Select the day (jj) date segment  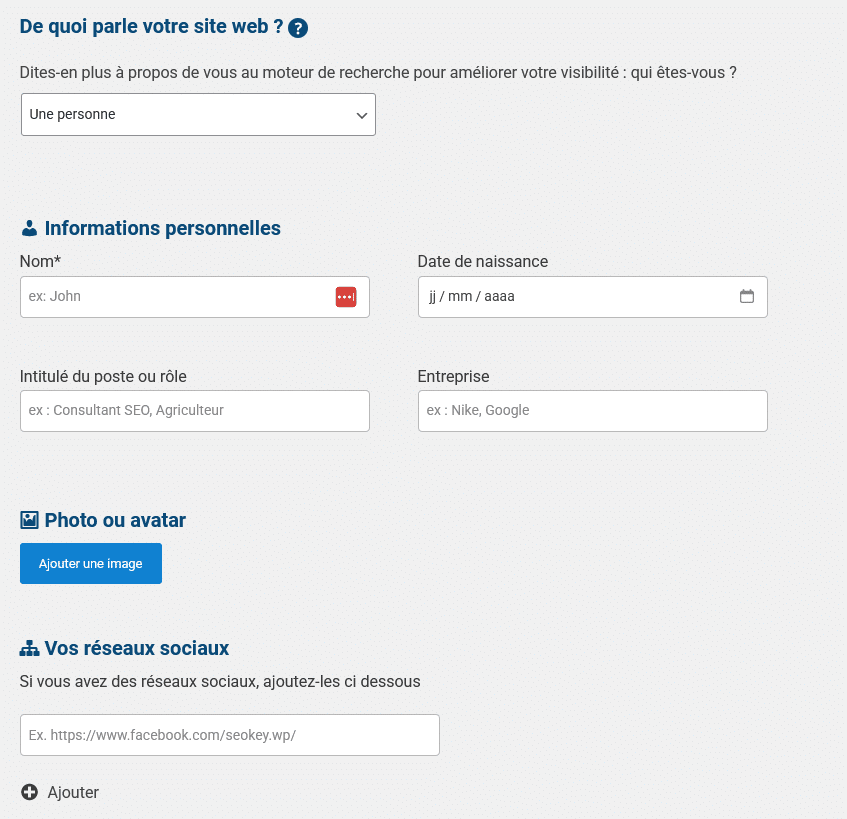coord(433,297)
